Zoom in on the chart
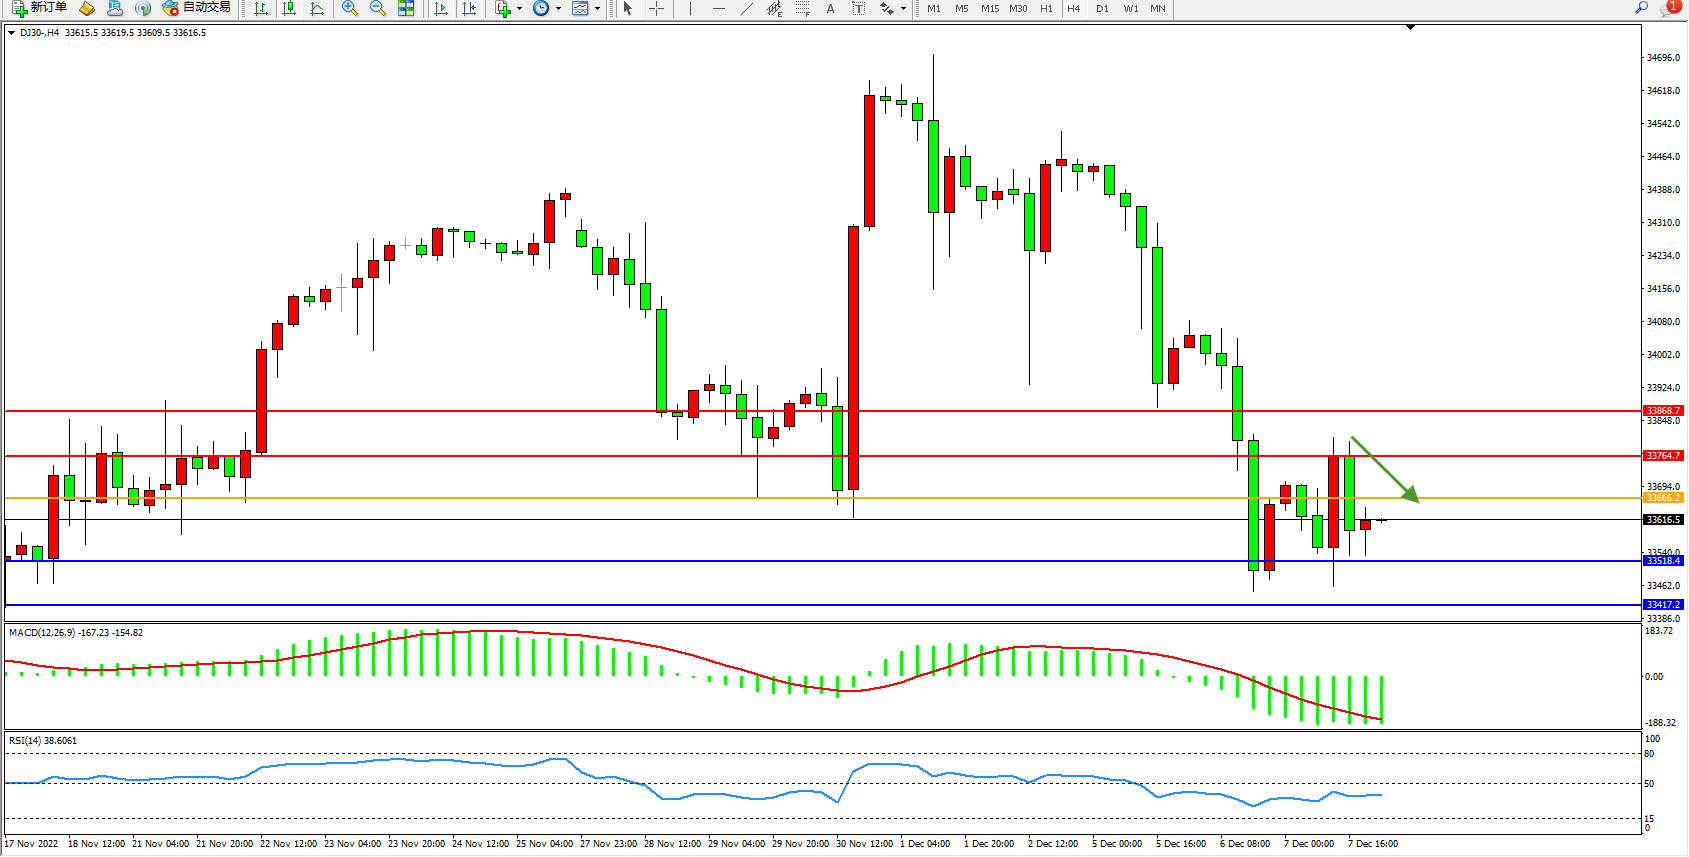The width and height of the screenshot is (1689, 857). 350,8
